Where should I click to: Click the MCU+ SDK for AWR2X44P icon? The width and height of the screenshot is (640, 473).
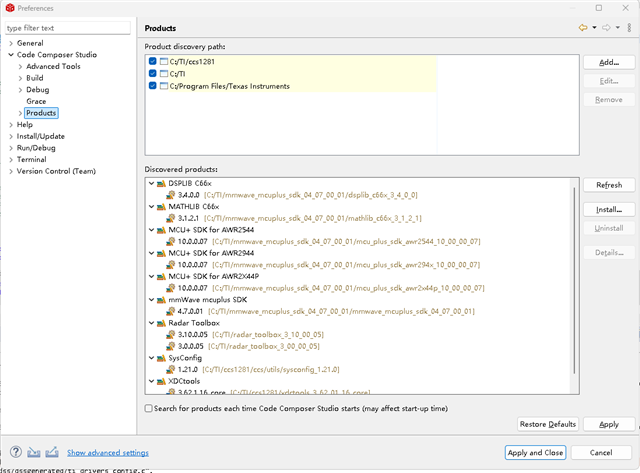coord(161,277)
